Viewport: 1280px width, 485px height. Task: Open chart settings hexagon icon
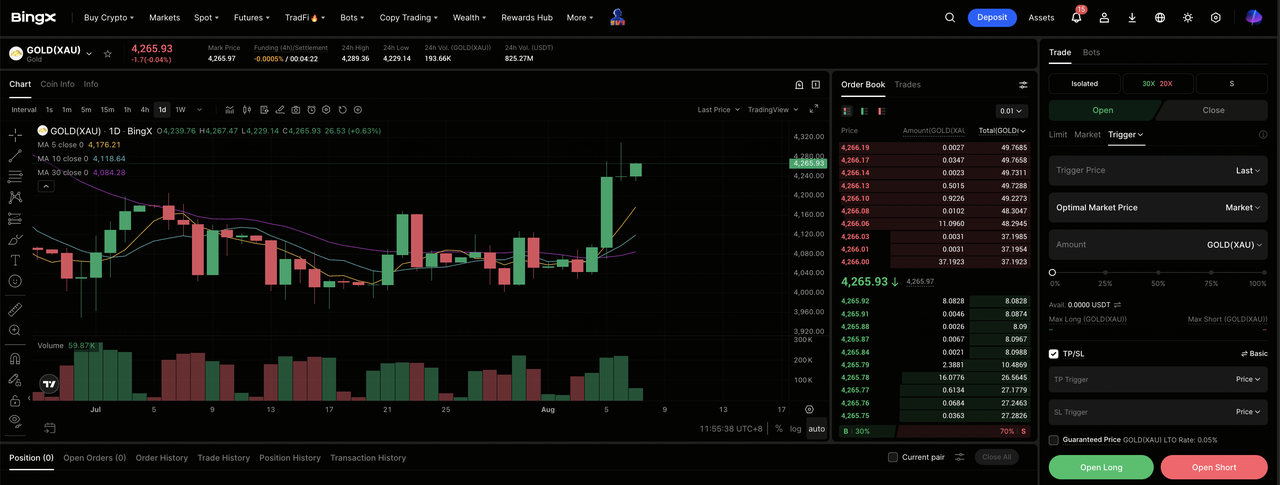pos(326,110)
